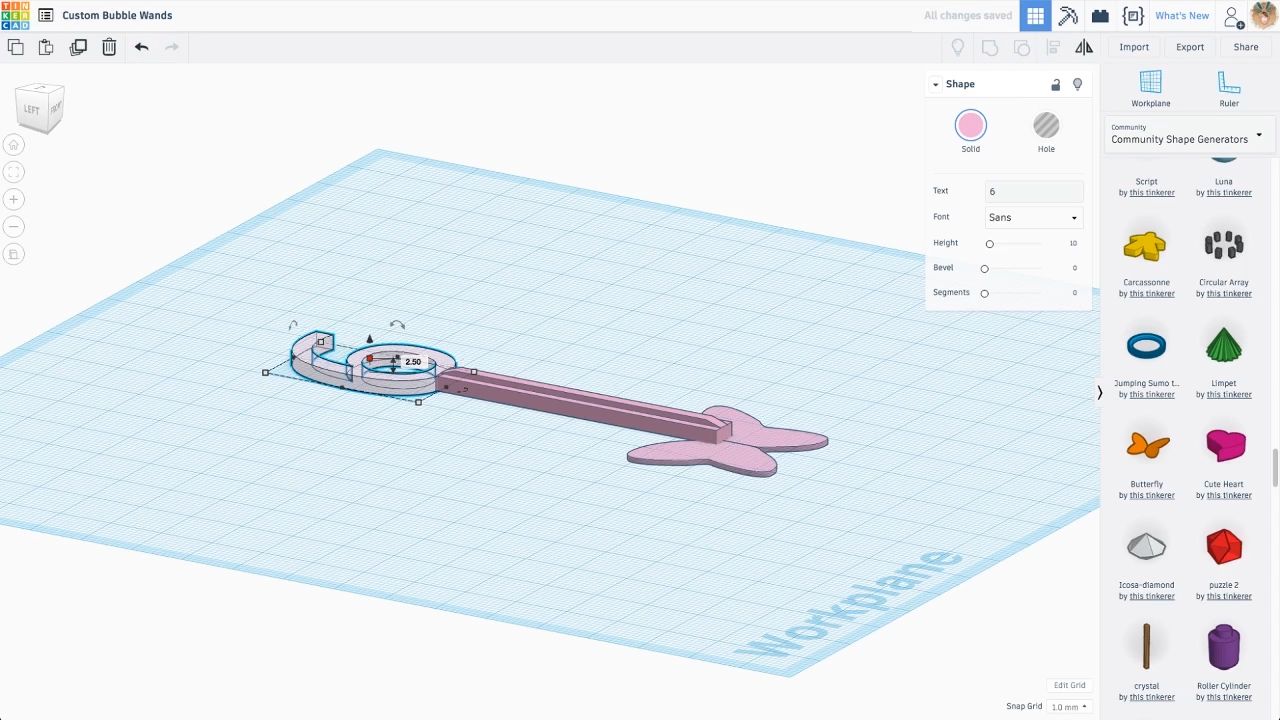Select the Butterfly shape generator
Image resolution: width=1280 pixels, height=720 pixels.
point(1146,446)
